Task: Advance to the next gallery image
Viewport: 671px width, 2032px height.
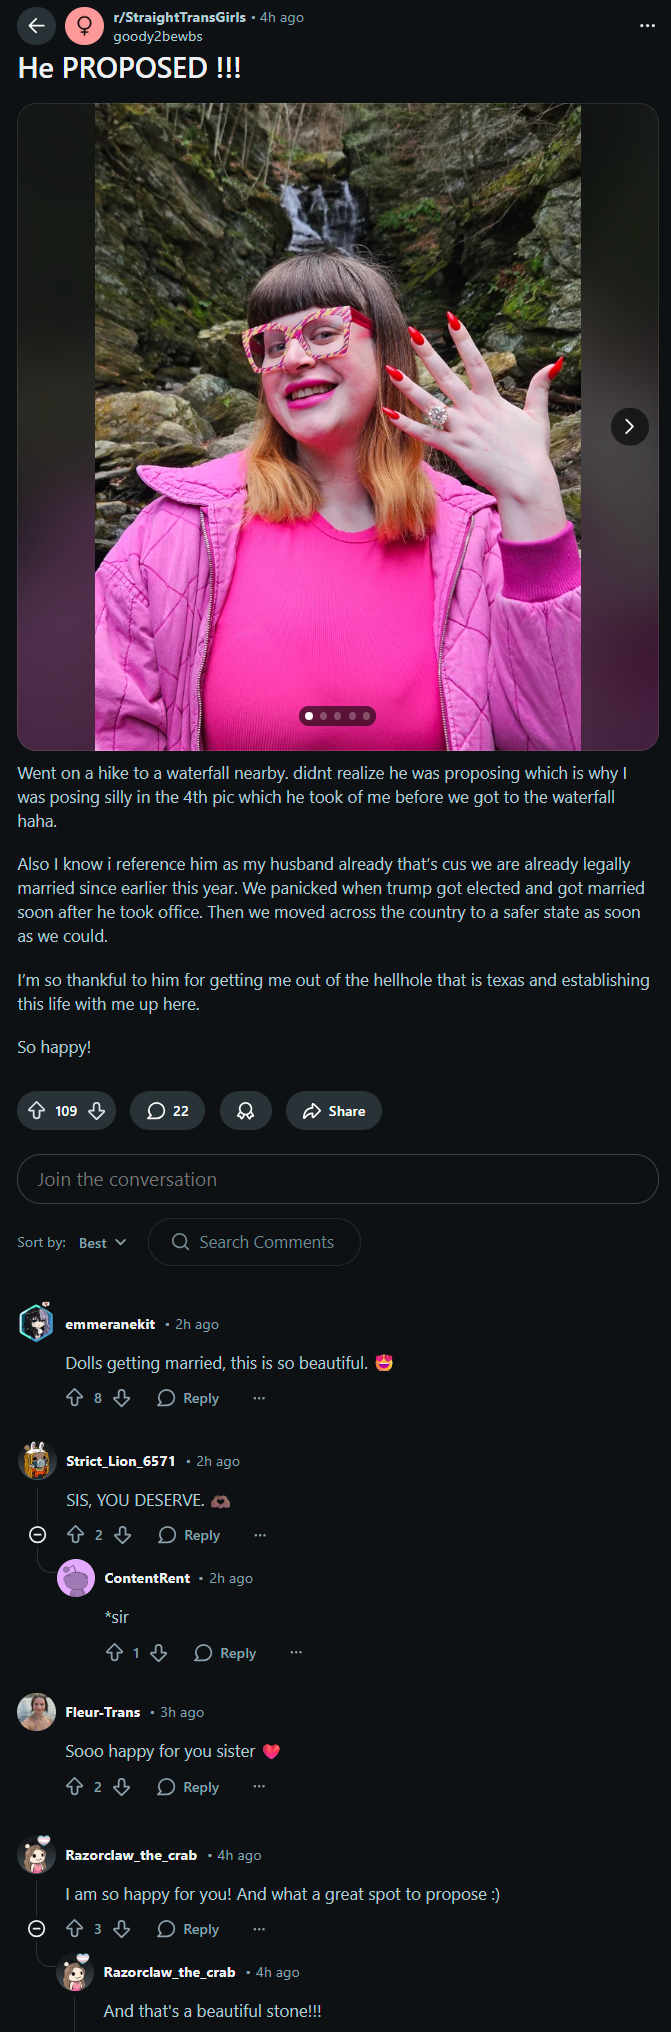Action: 629,427
